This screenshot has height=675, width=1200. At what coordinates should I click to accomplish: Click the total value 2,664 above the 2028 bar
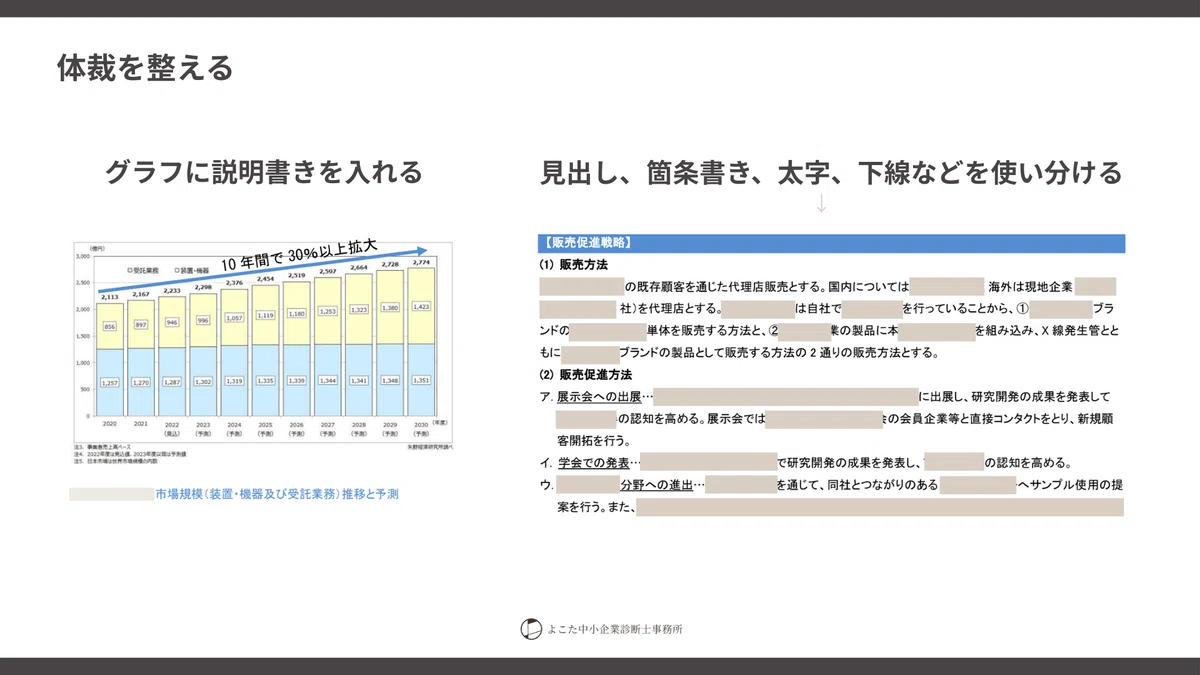[359, 267]
